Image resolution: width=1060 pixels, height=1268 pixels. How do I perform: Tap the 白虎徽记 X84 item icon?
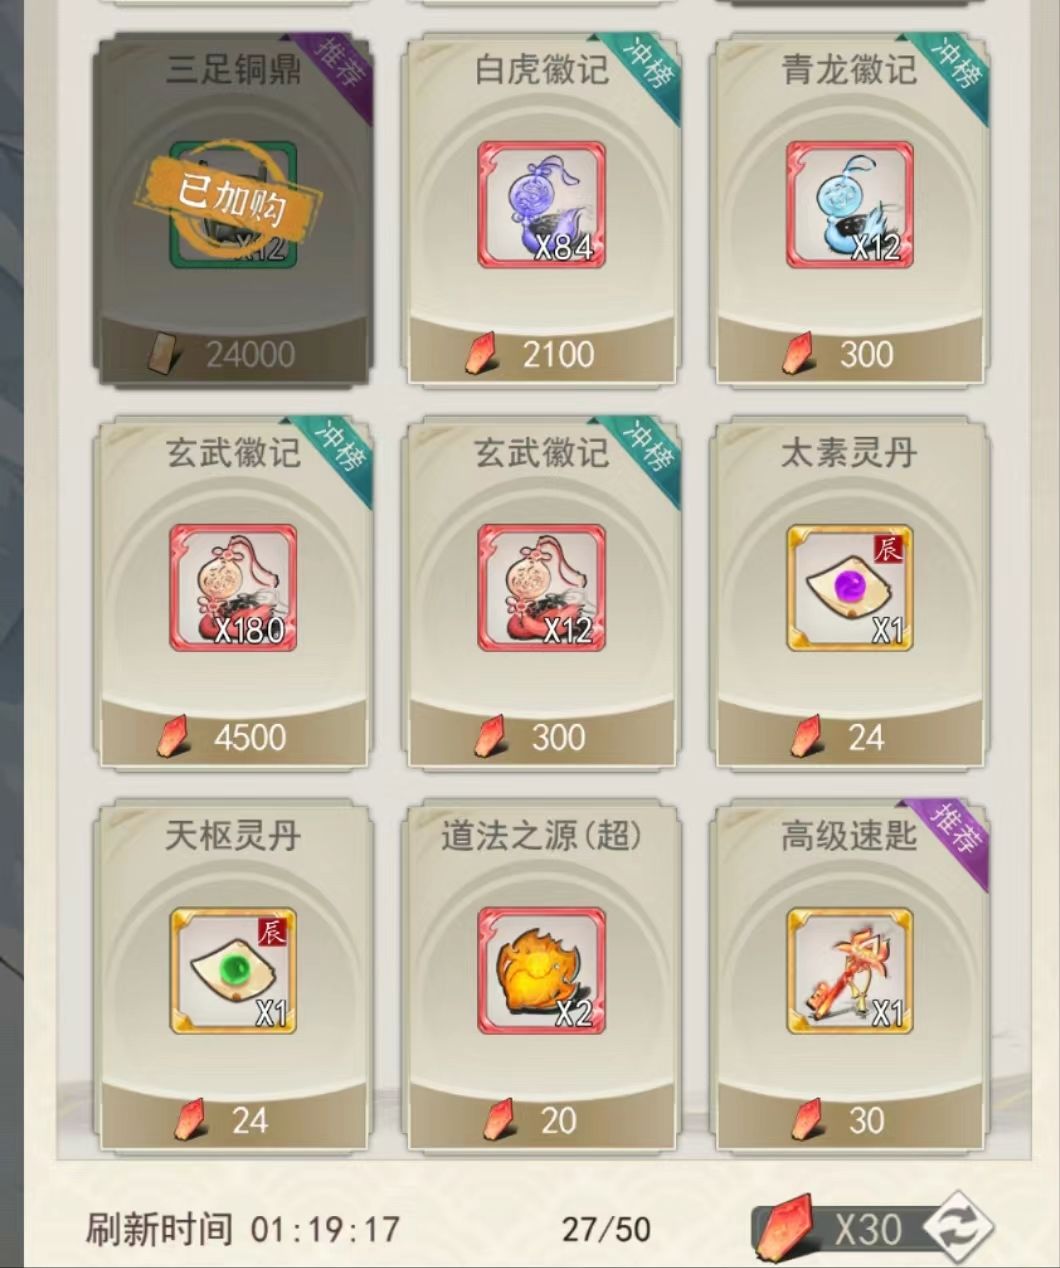(x=541, y=205)
